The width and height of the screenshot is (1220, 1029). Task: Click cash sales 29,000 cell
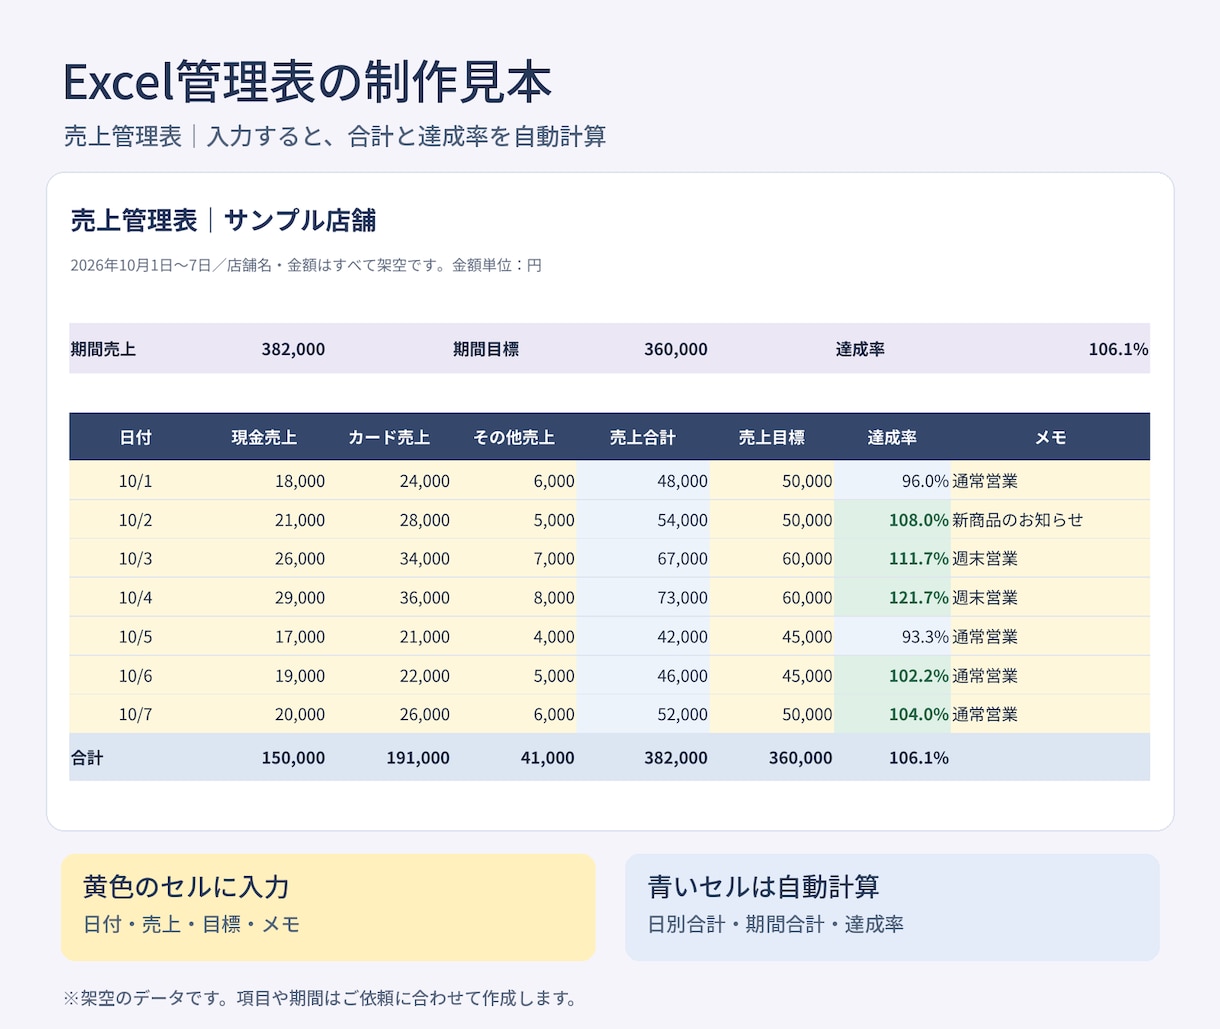[264, 598]
